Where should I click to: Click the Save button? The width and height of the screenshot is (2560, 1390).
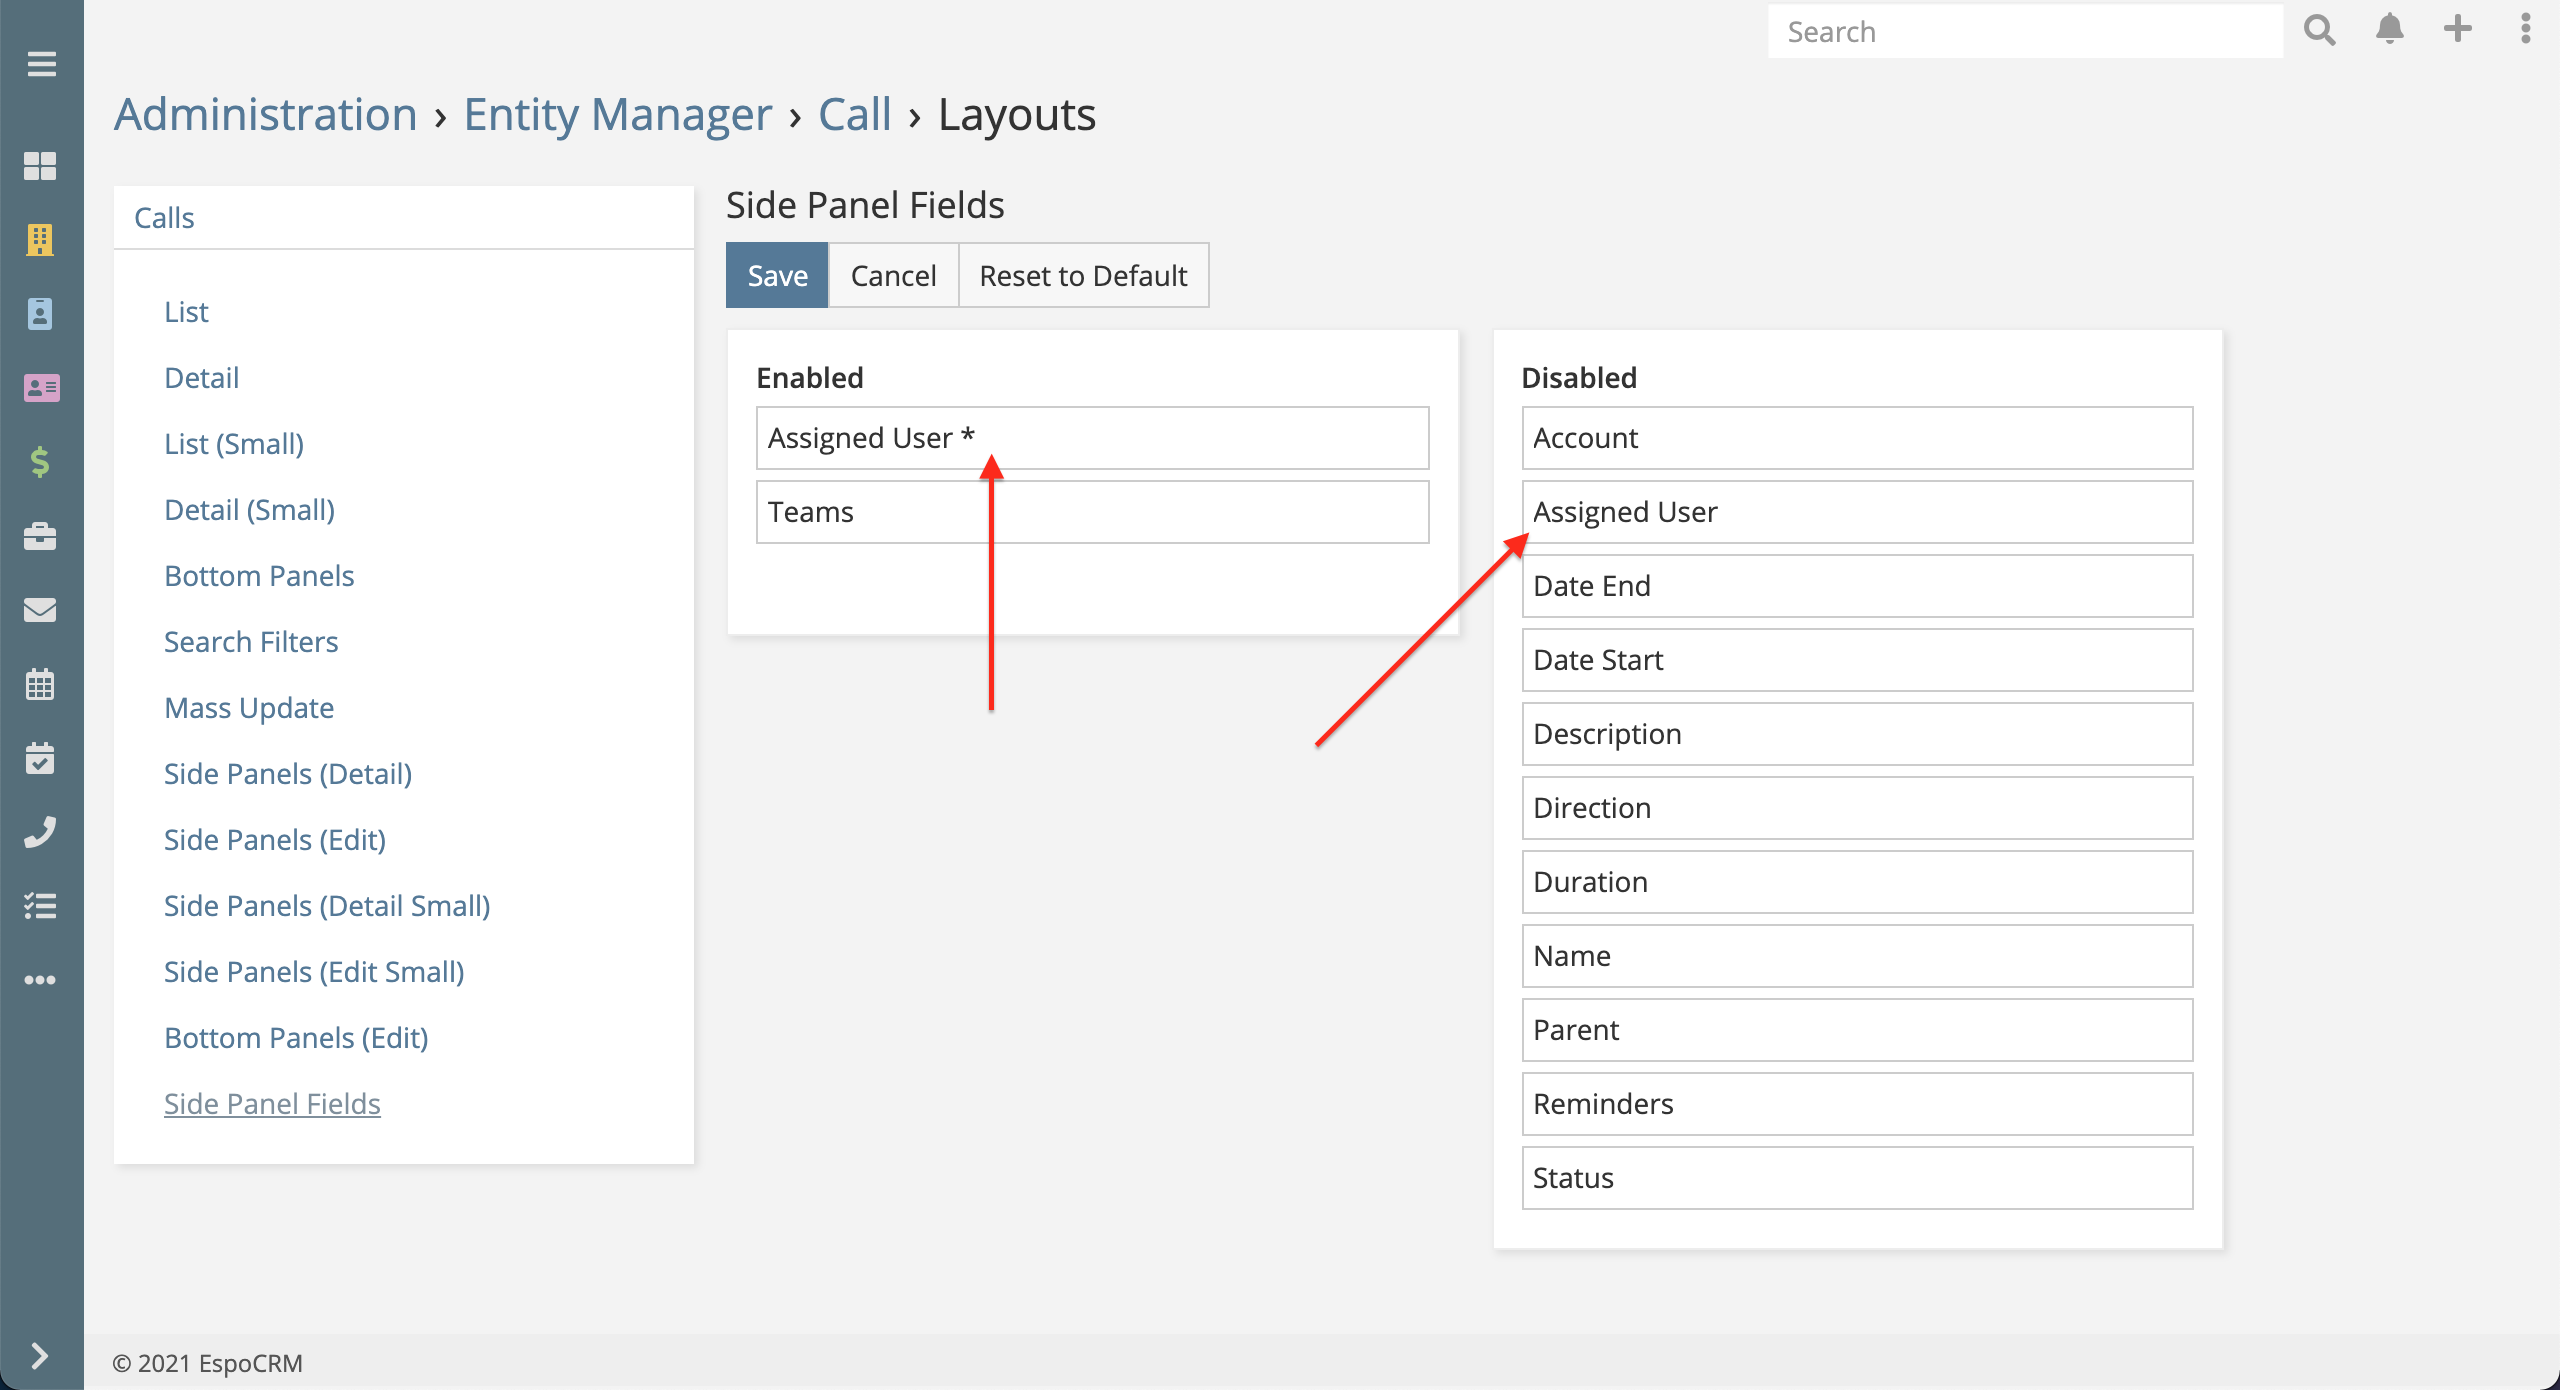pyautogui.click(x=776, y=275)
